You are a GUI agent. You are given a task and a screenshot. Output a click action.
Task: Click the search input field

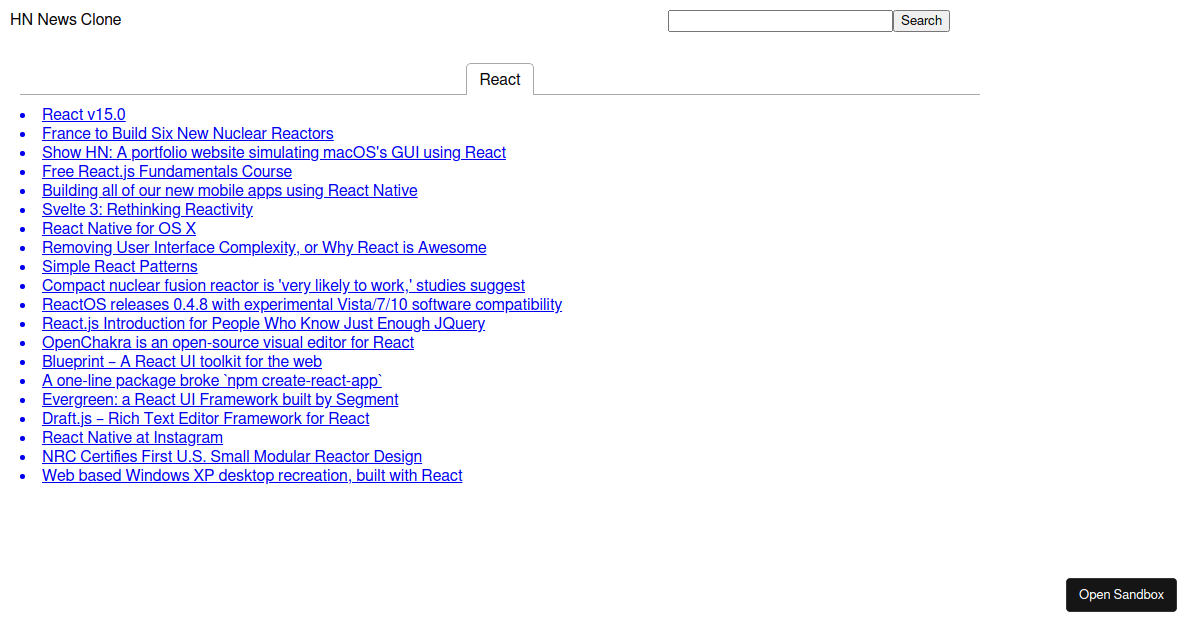pos(779,21)
